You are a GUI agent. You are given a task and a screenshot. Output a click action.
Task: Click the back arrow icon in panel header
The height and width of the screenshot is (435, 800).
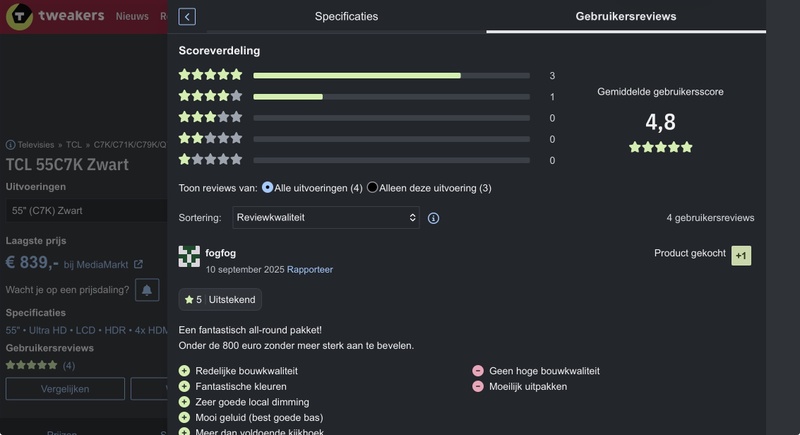coord(187,16)
